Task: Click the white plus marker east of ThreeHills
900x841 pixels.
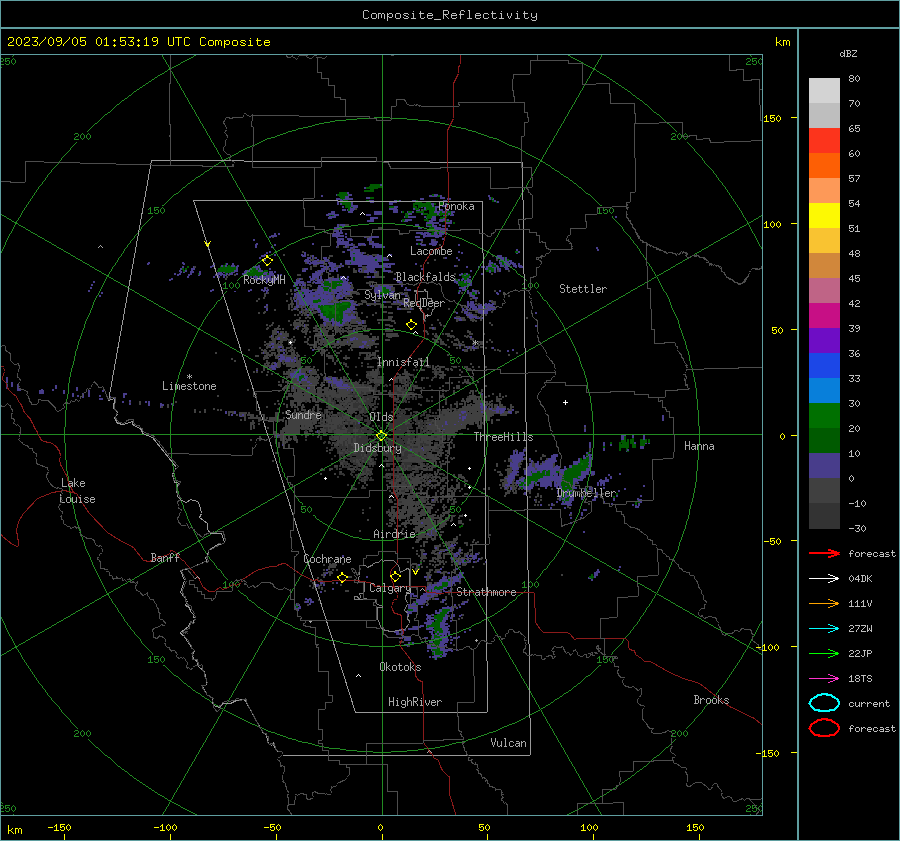Action: click(565, 402)
